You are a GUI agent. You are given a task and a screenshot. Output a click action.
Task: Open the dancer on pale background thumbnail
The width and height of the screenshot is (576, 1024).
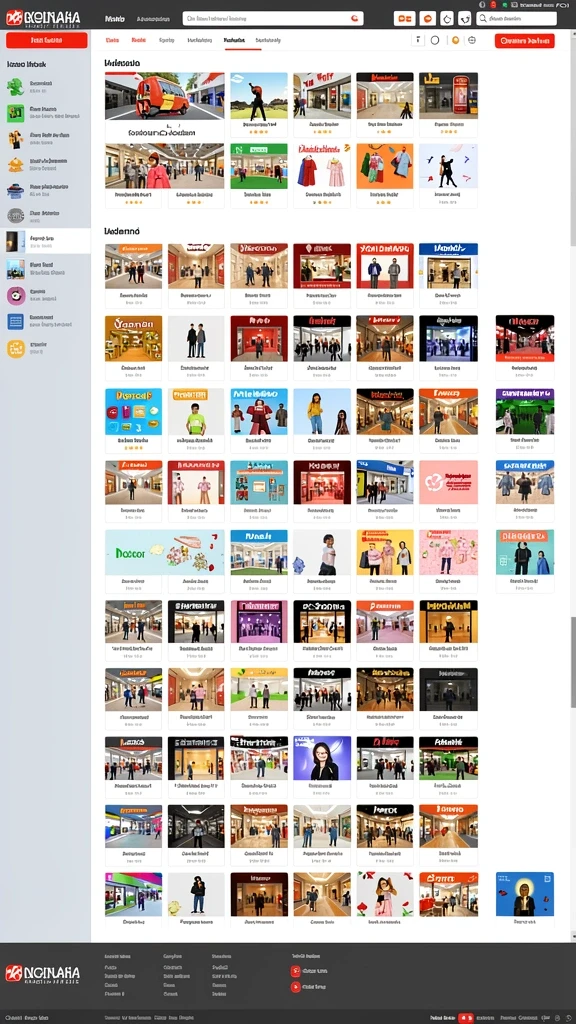[448, 167]
